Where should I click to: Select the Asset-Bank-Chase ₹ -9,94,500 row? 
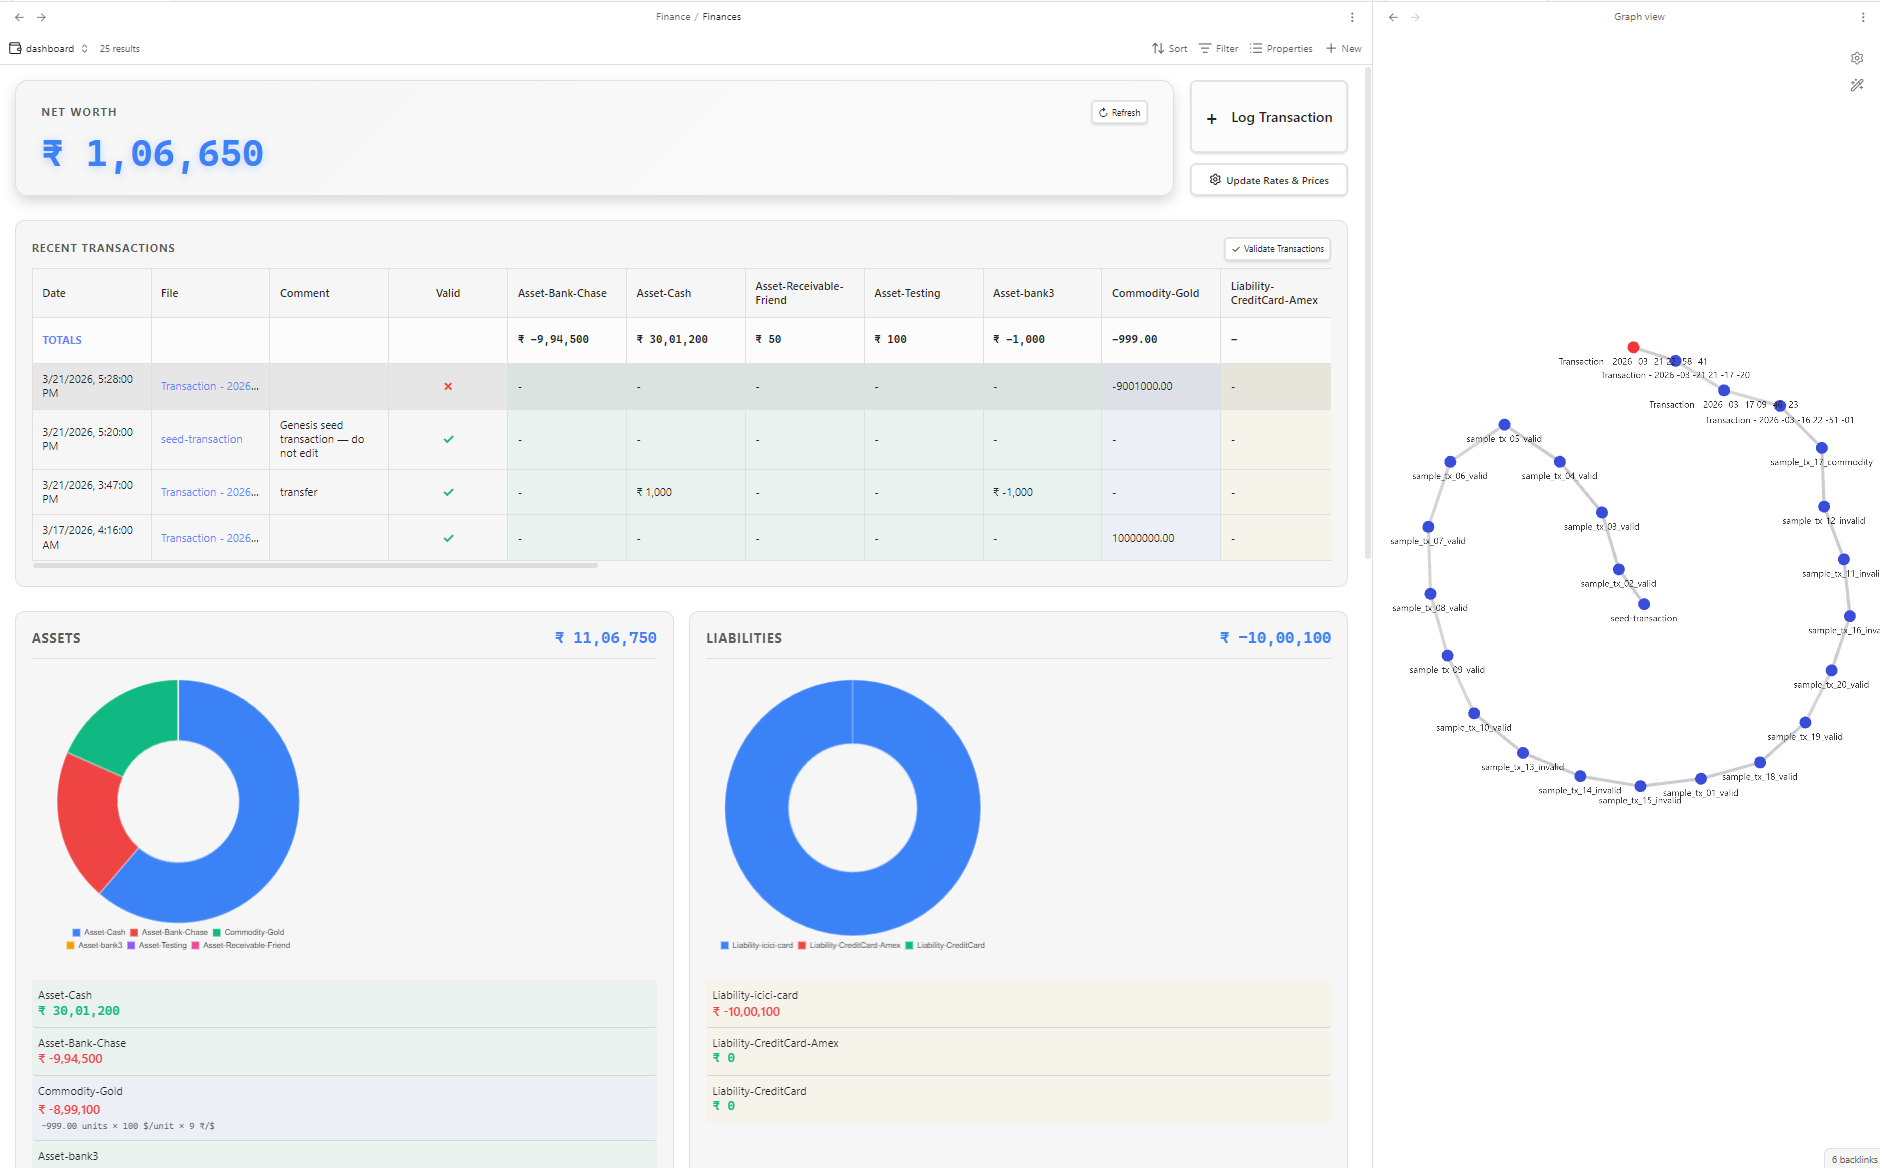point(344,1051)
